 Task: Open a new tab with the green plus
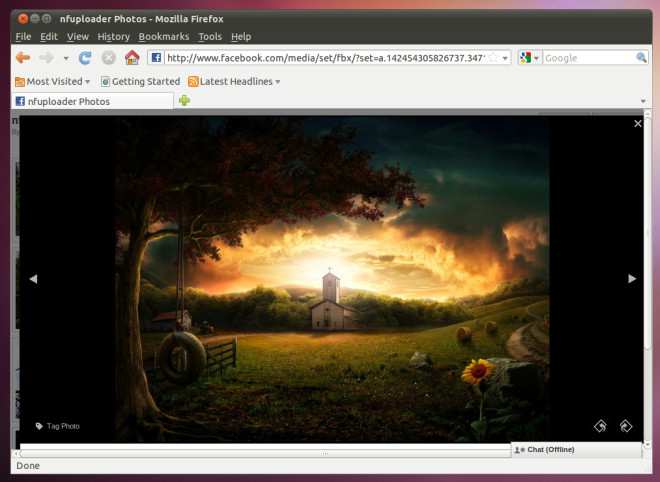(x=184, y=101)
